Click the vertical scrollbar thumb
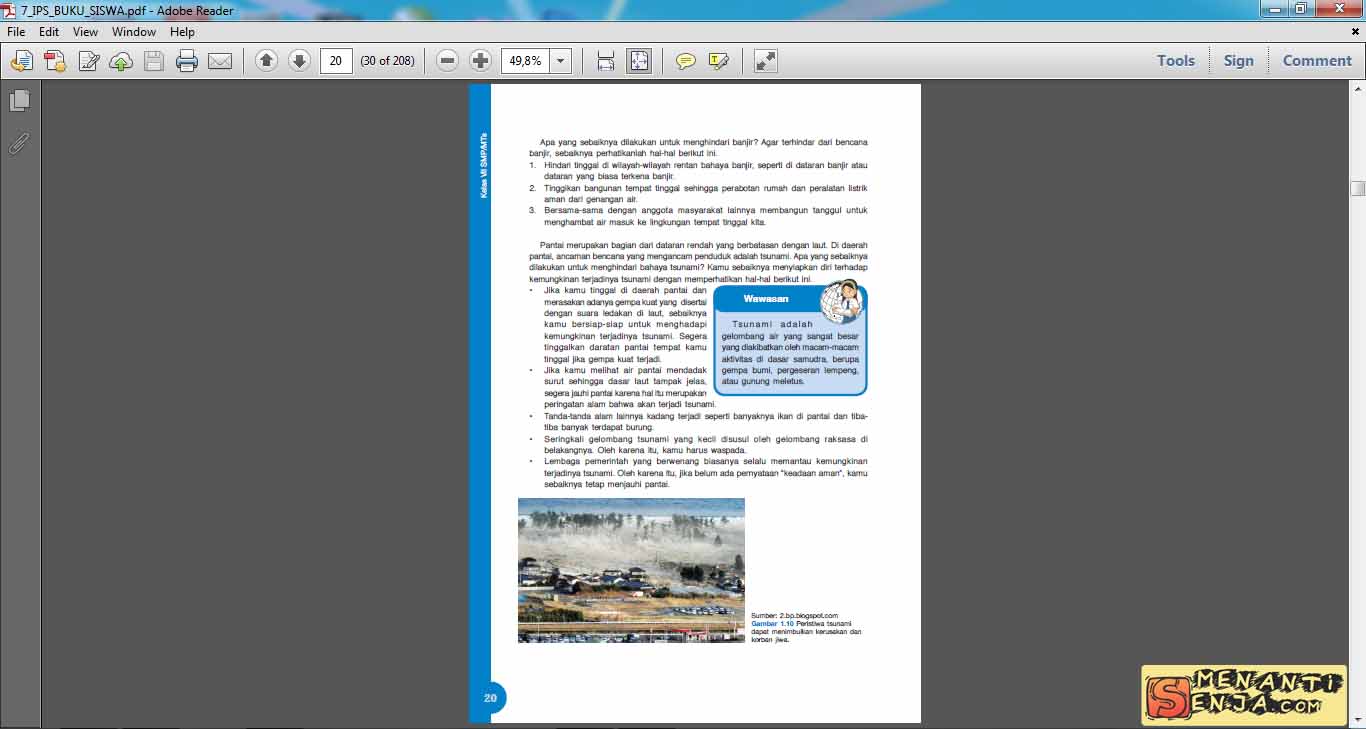1366x729 pixels. tap(1357, 188)
